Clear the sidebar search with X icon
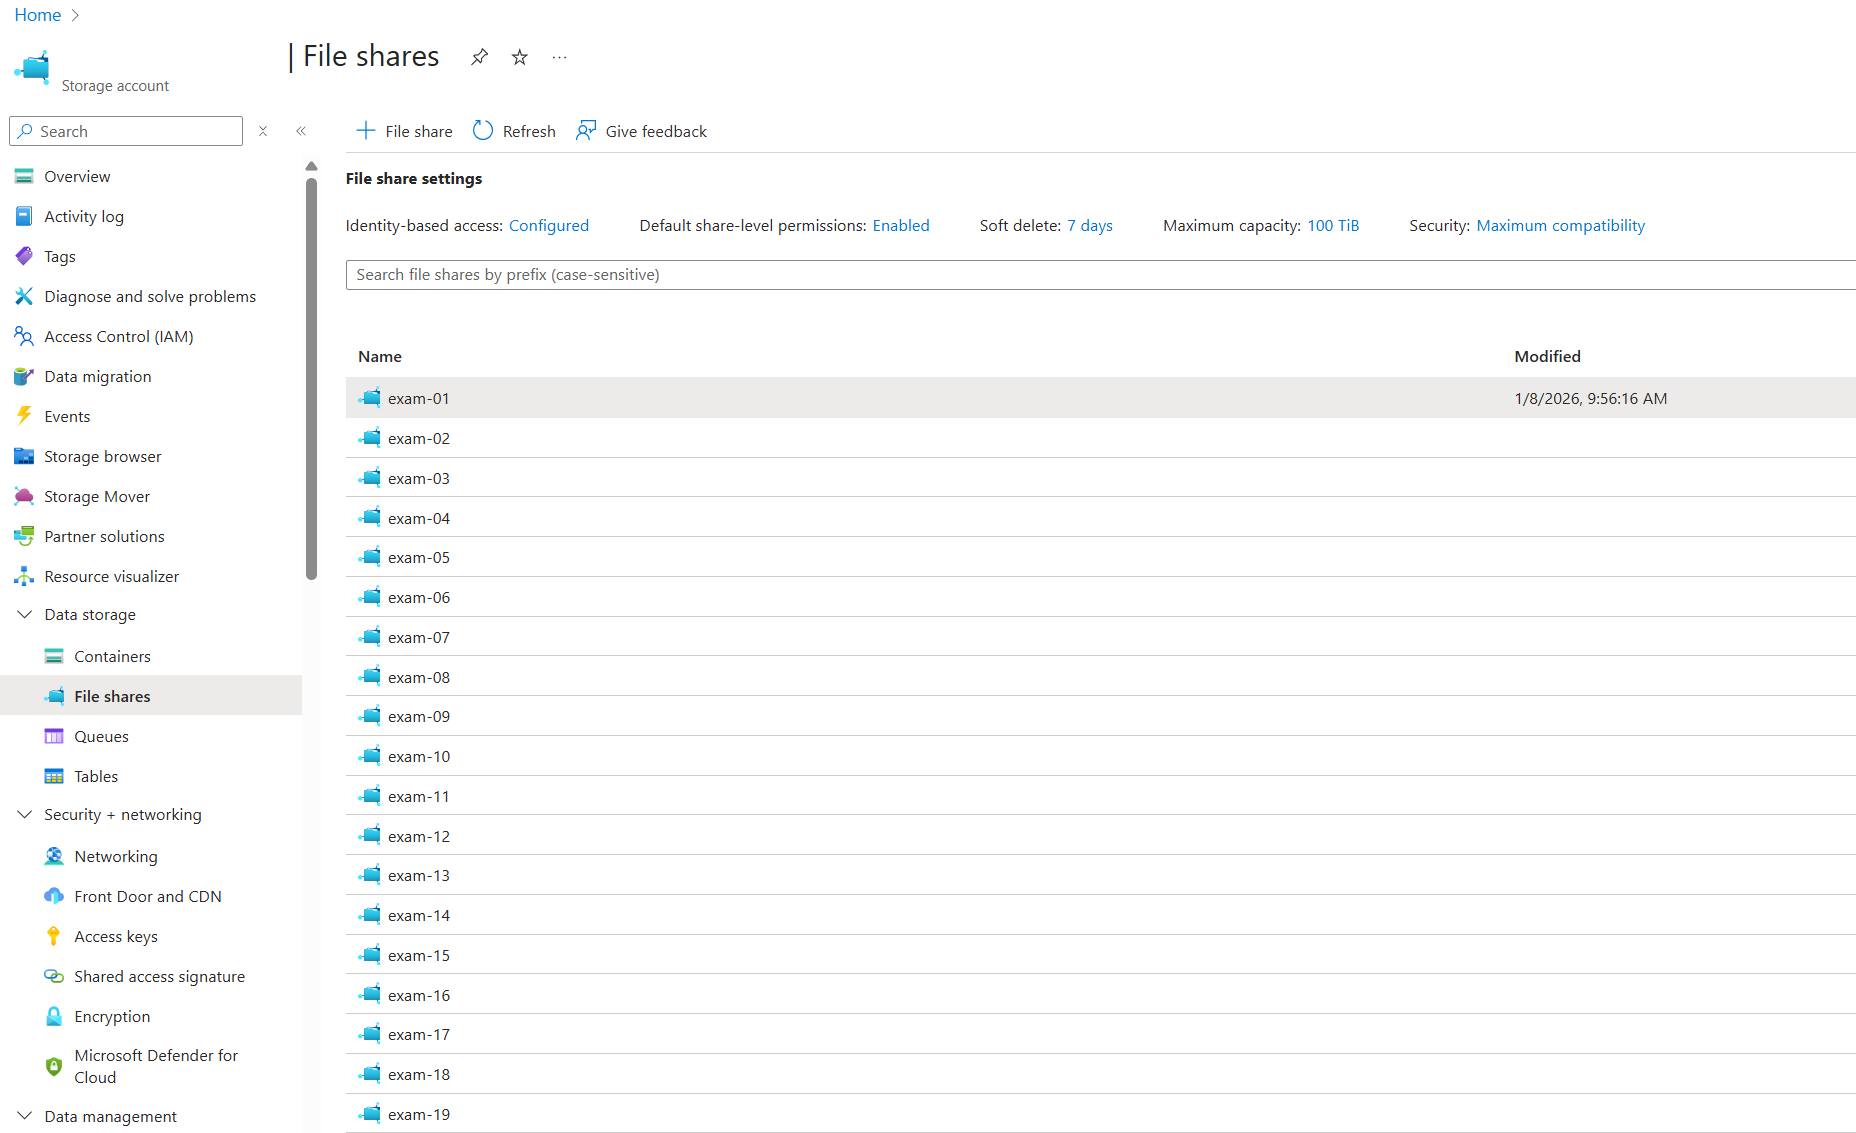 point(263,131)
